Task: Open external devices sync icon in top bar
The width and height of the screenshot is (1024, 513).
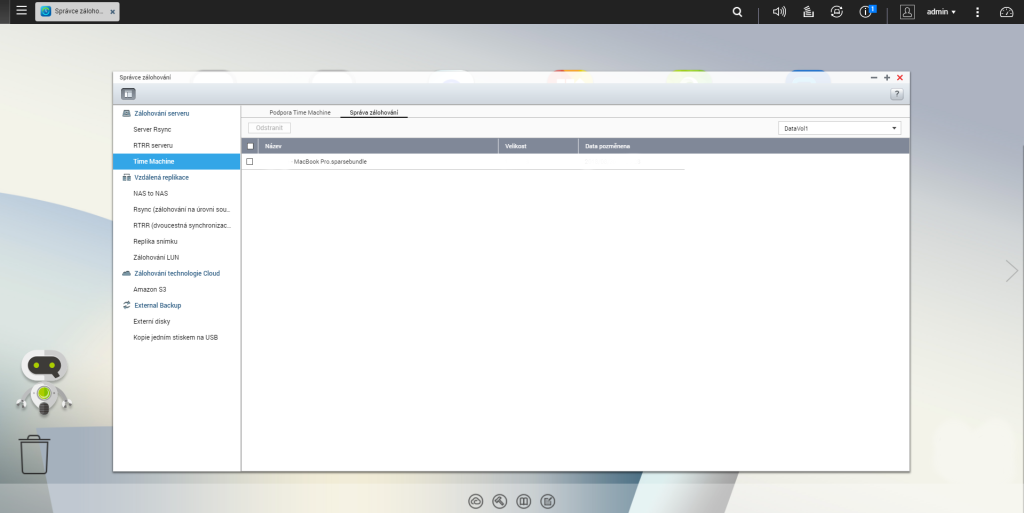Action: [837, 12]
